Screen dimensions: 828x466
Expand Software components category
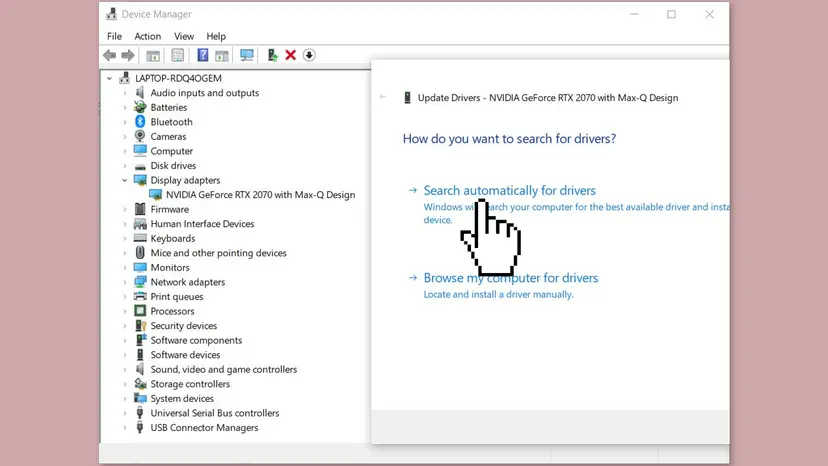click(125, 340)
